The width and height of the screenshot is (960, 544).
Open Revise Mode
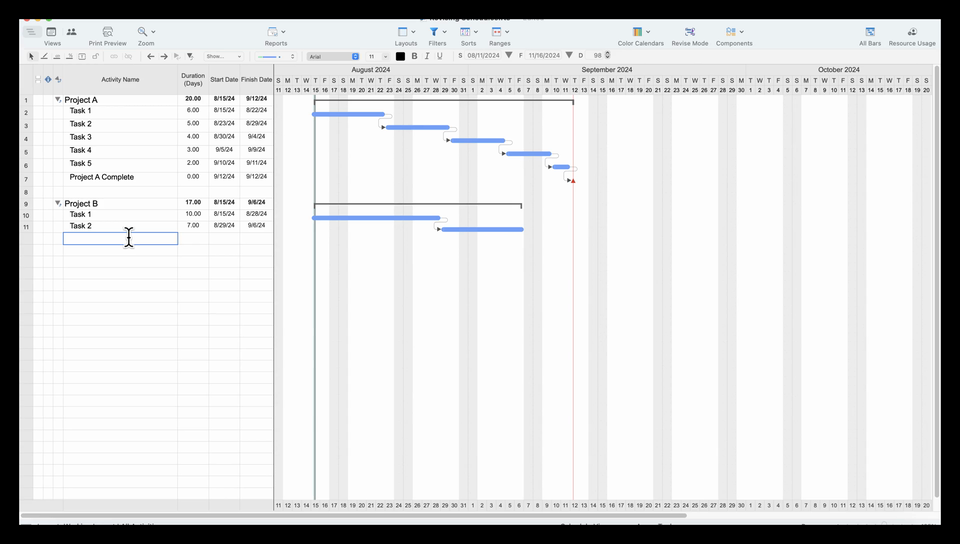click(x=689, y=36)
